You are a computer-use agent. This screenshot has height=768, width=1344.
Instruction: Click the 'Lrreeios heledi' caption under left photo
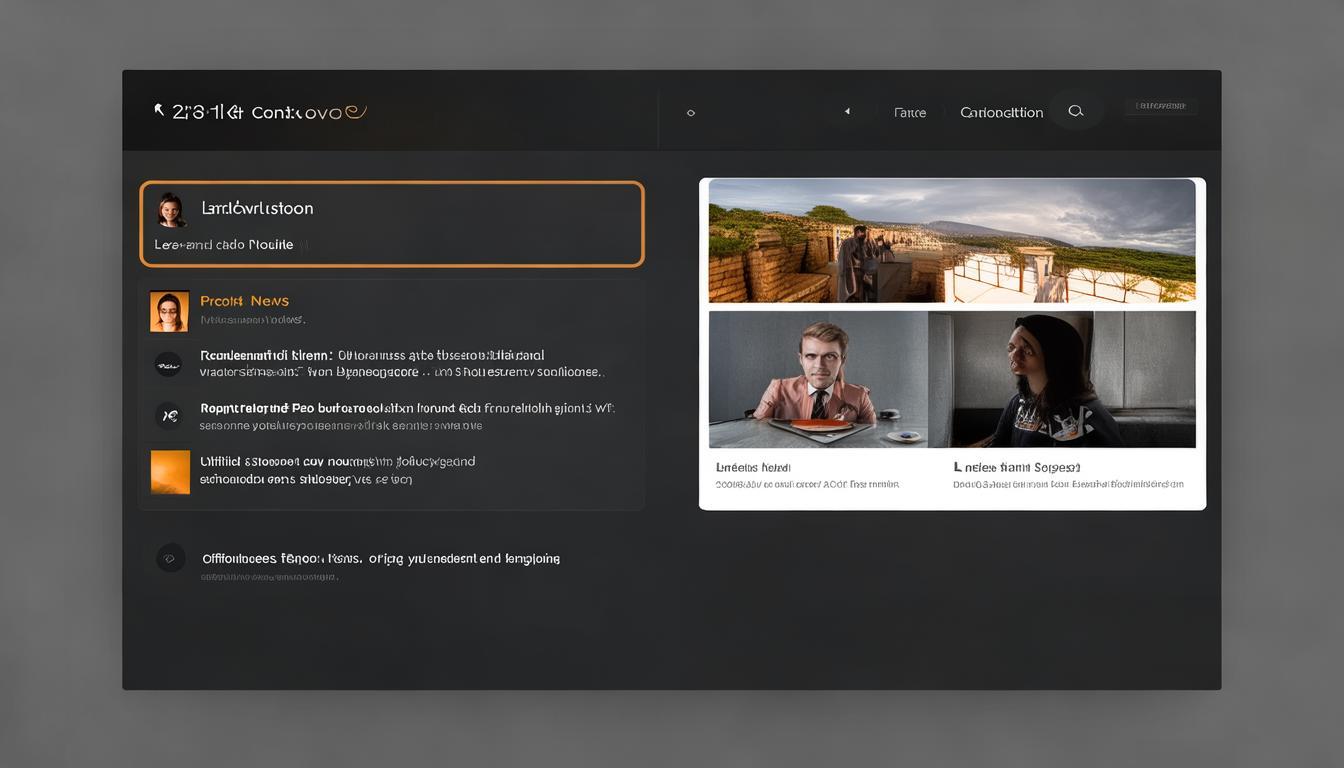pyautogui.click(x=753, y=467)
